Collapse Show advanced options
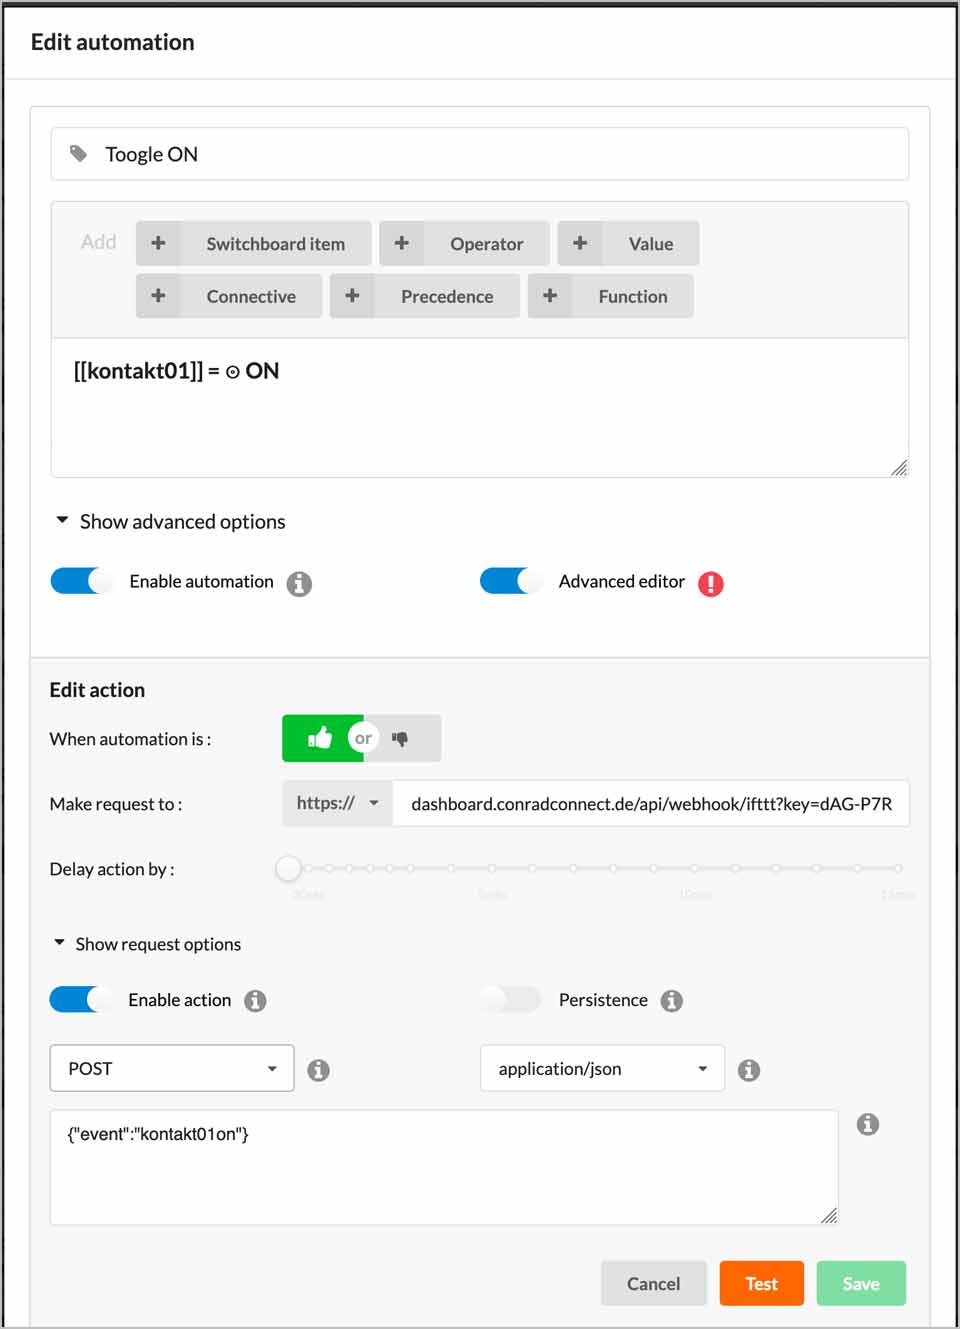 [171, 522]
